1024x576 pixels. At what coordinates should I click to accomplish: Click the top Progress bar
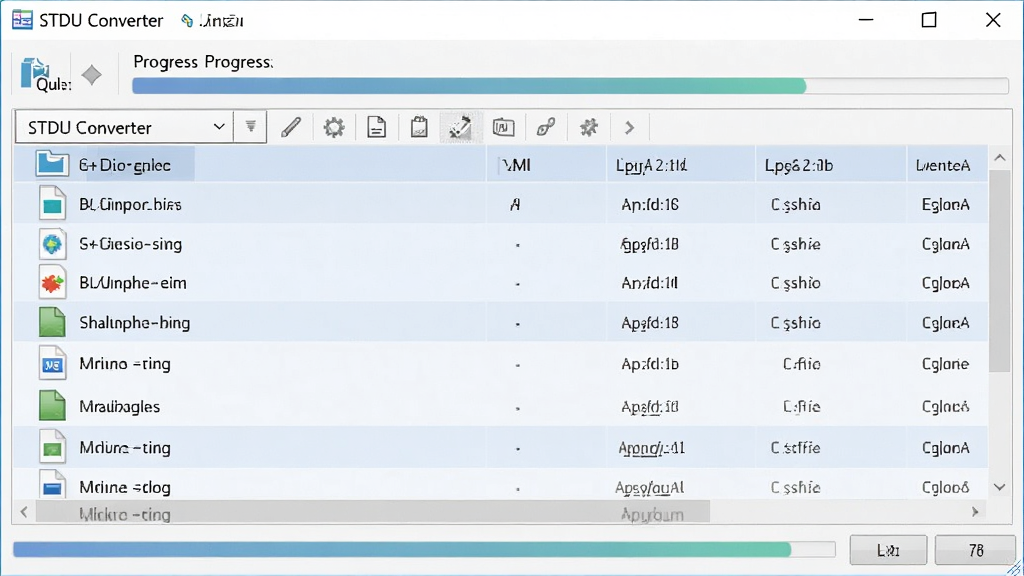(x=570, y=86)
